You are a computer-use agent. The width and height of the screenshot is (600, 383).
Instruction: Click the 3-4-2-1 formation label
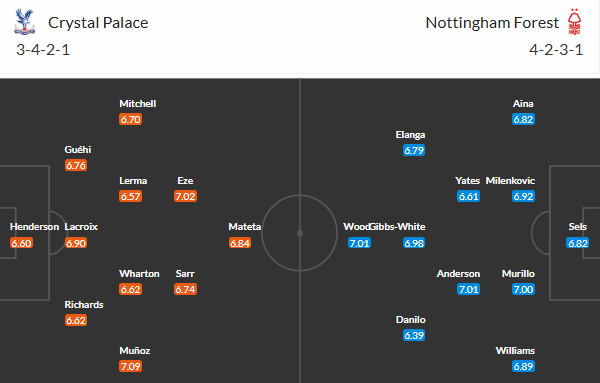43,50
